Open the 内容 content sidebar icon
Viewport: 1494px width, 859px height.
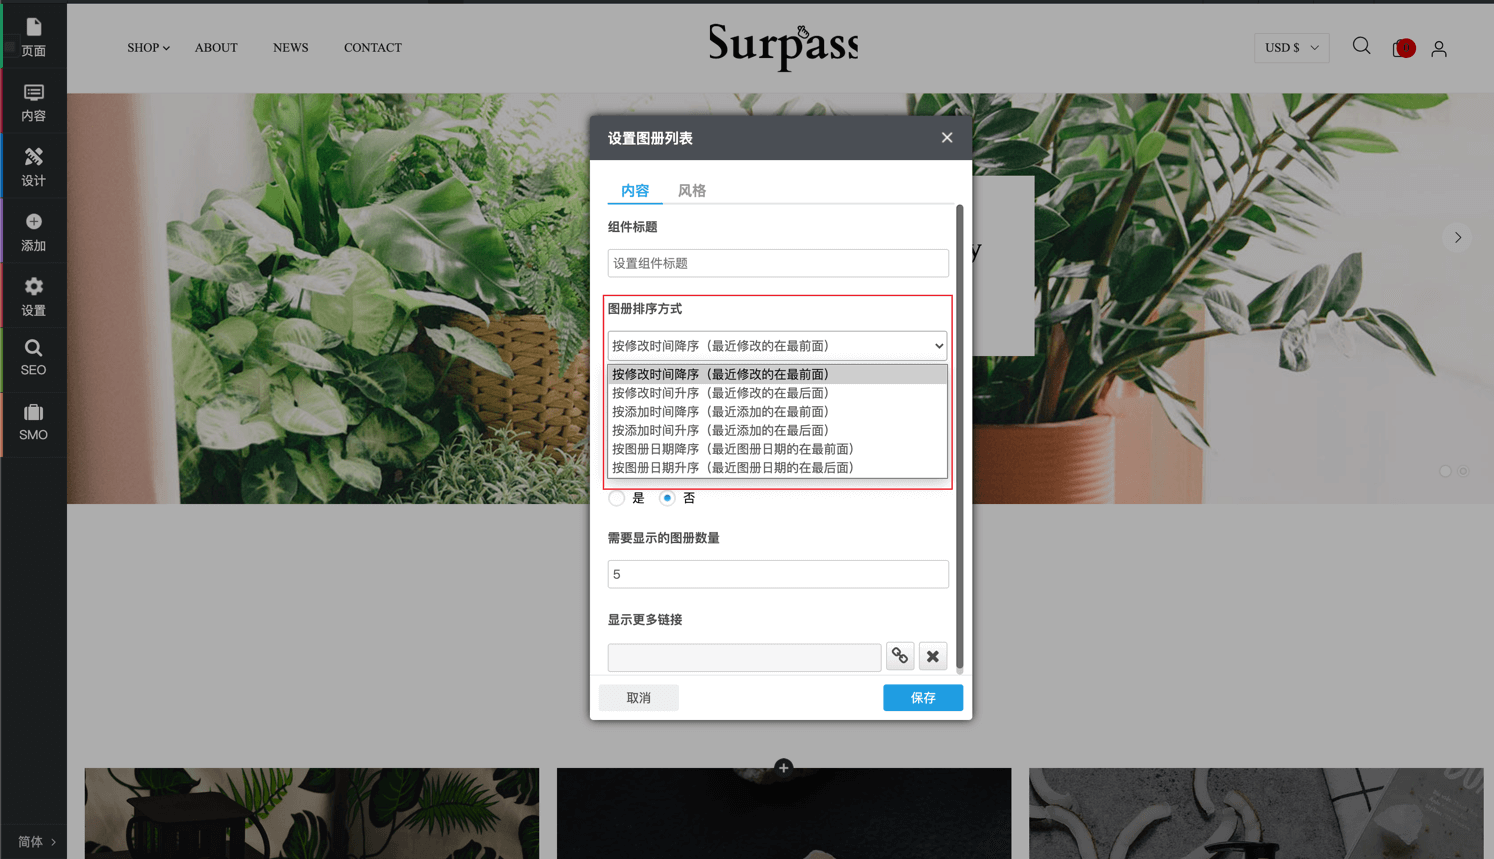(33, 102)
